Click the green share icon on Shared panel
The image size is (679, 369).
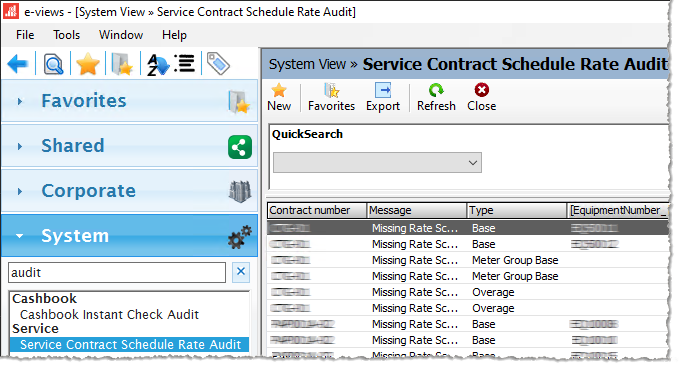tap(240, 147)
